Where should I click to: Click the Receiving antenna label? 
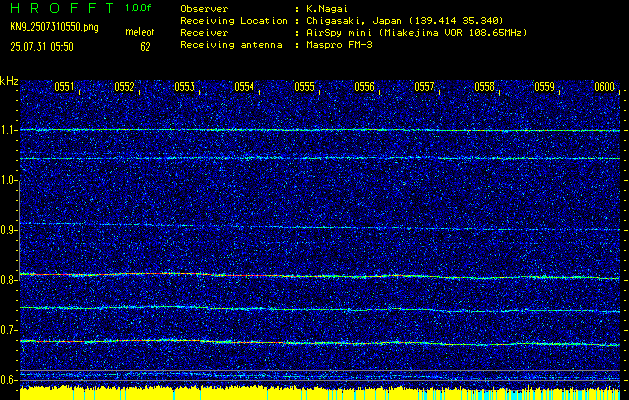(231, 45)
